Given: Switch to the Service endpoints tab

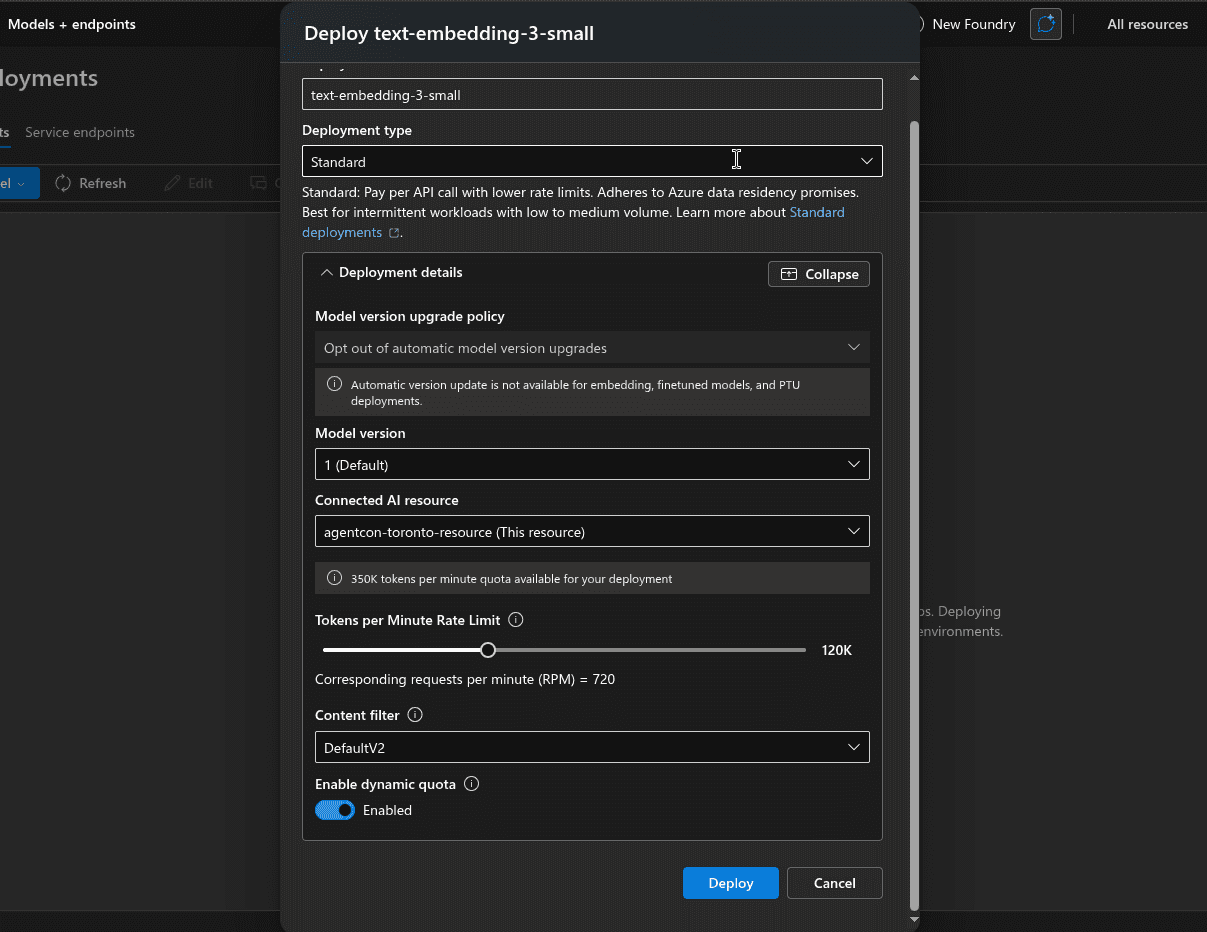Looking at the screenshot, I should click(x=80, y=132).
